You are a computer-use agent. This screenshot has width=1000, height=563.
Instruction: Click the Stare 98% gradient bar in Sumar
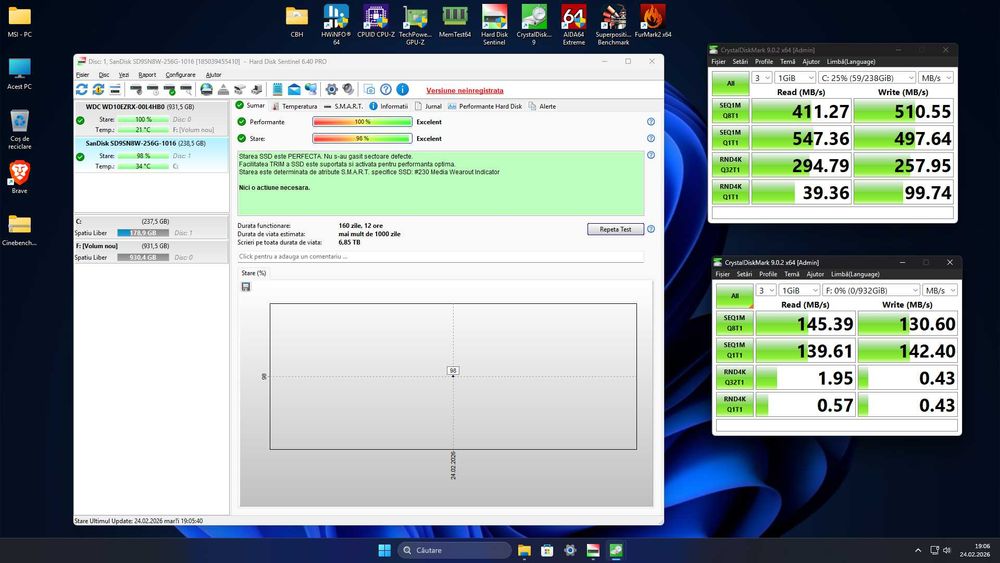(x=362, y=138)
